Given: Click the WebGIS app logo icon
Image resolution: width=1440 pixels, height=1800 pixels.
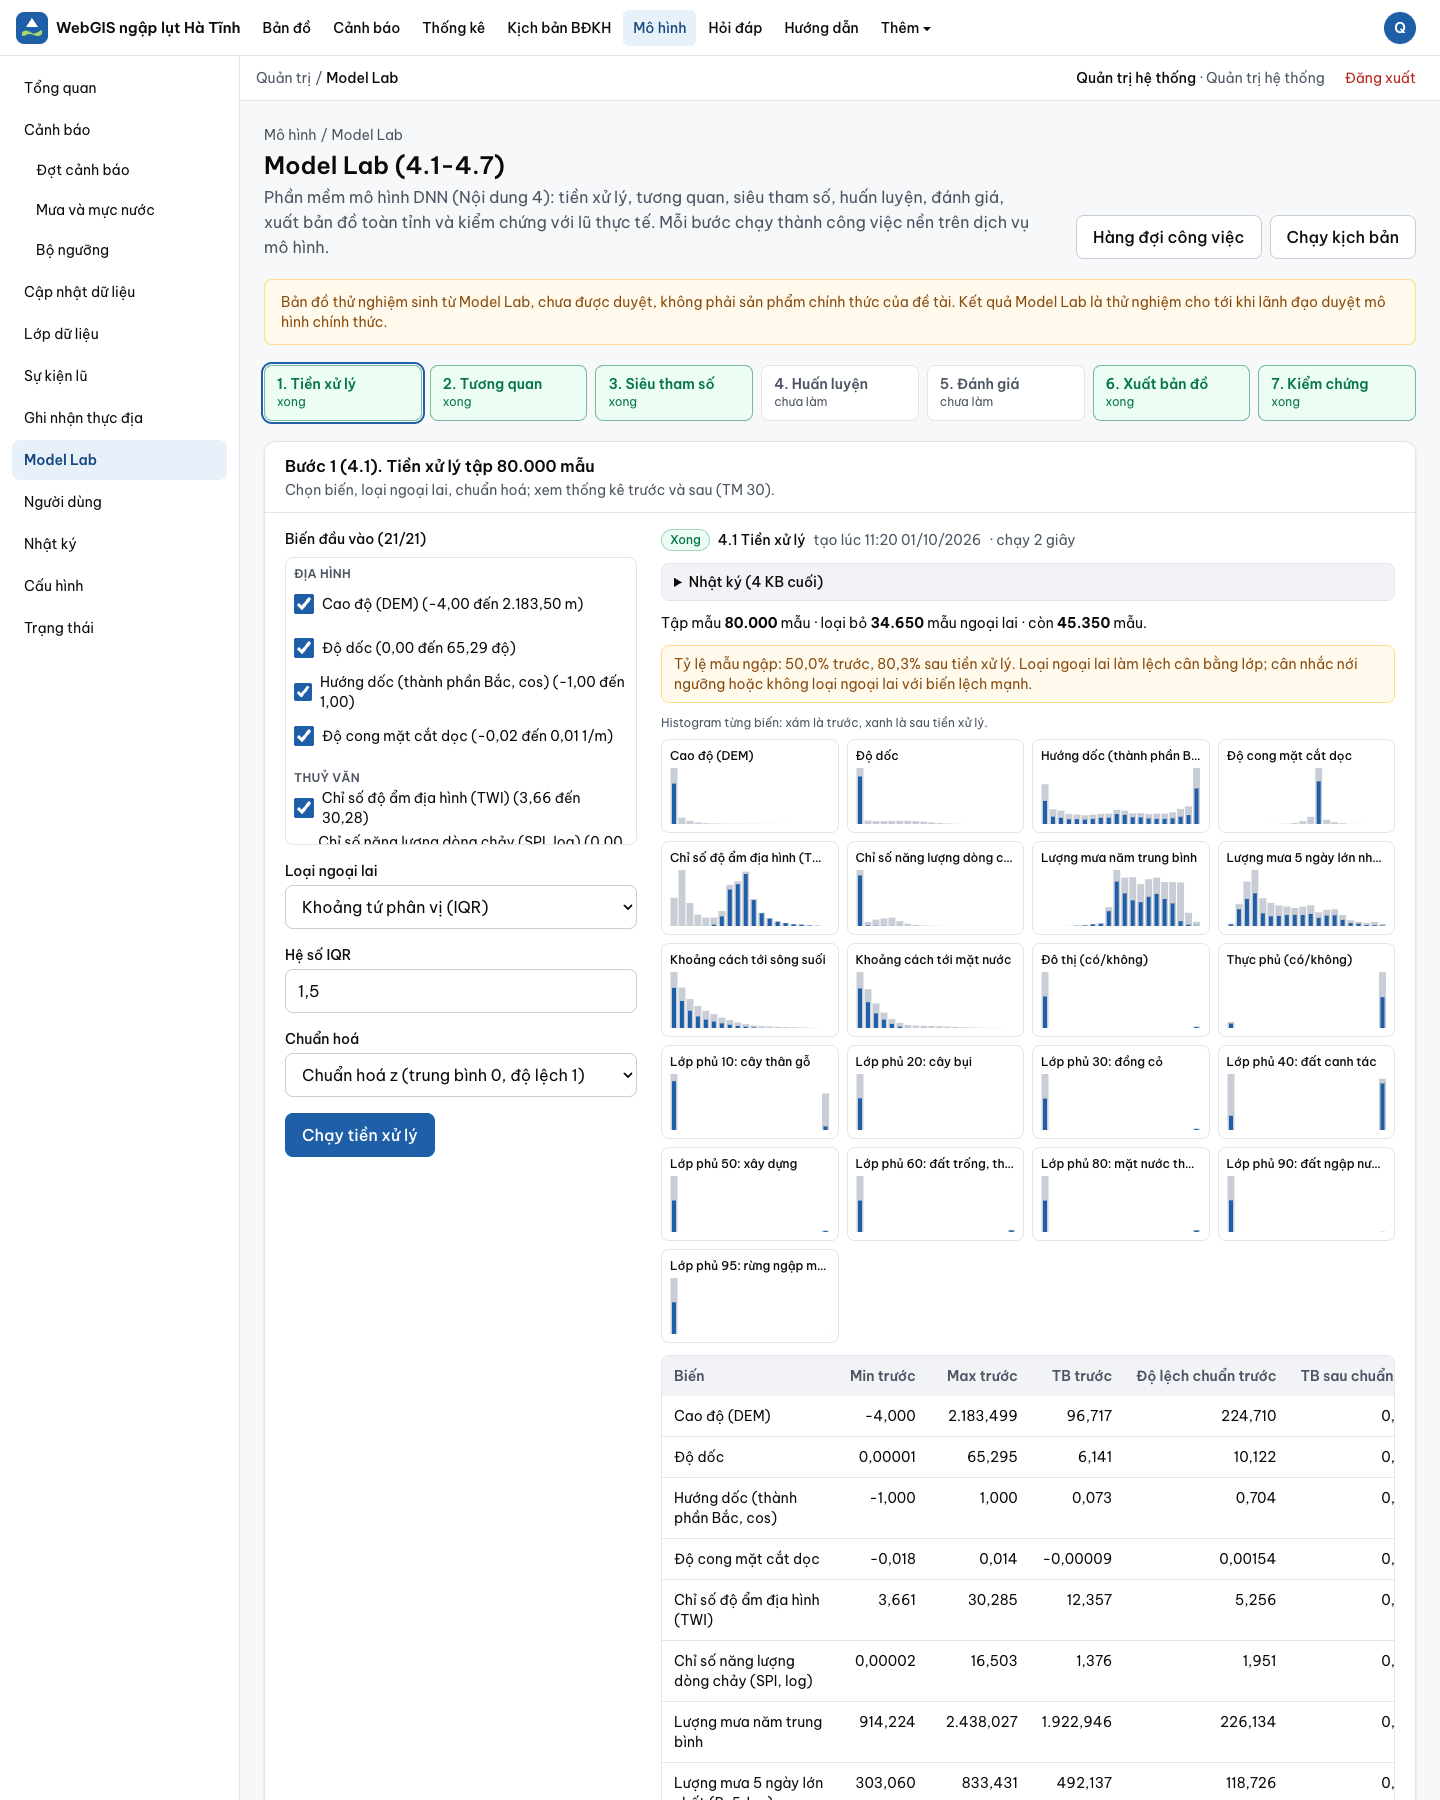Looking at the screenshot, I should coord(32,28).
